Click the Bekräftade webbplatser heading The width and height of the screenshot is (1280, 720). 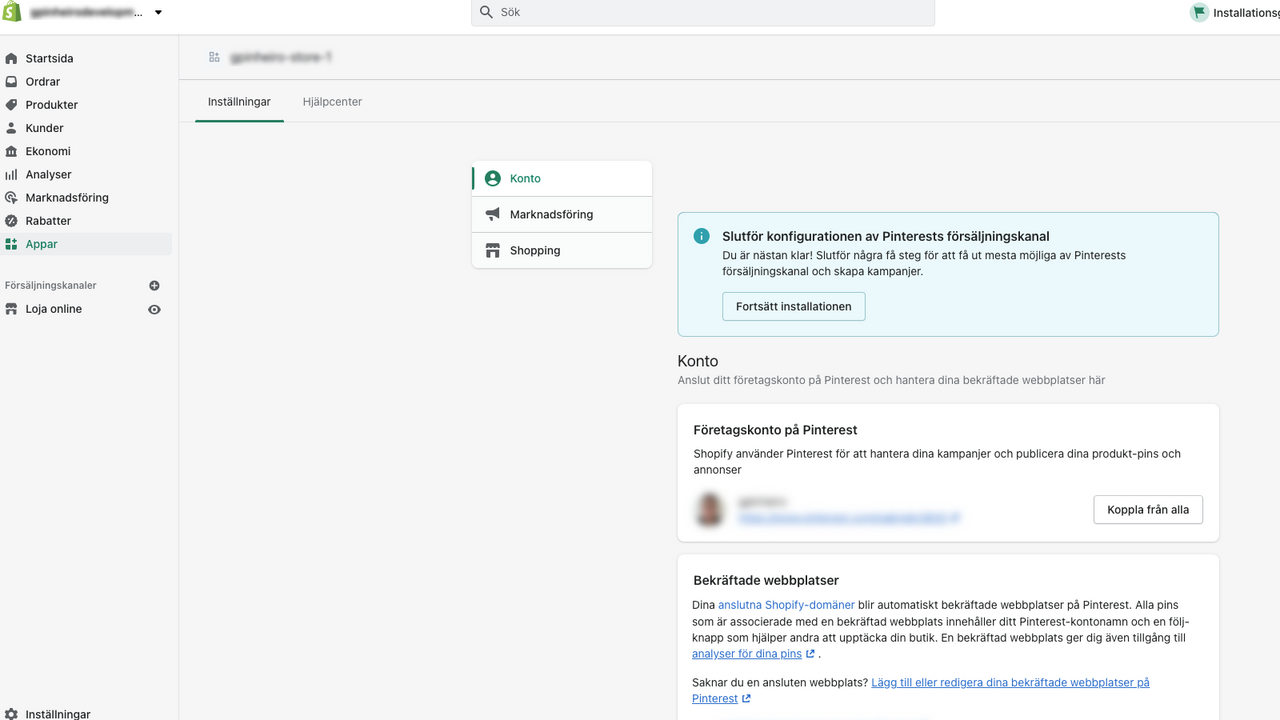click(x=766, y=580)
